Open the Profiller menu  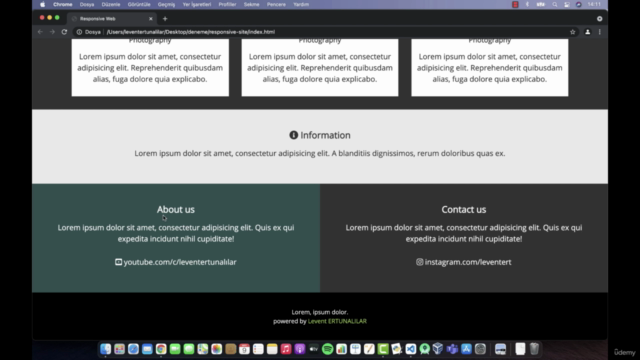227,4
